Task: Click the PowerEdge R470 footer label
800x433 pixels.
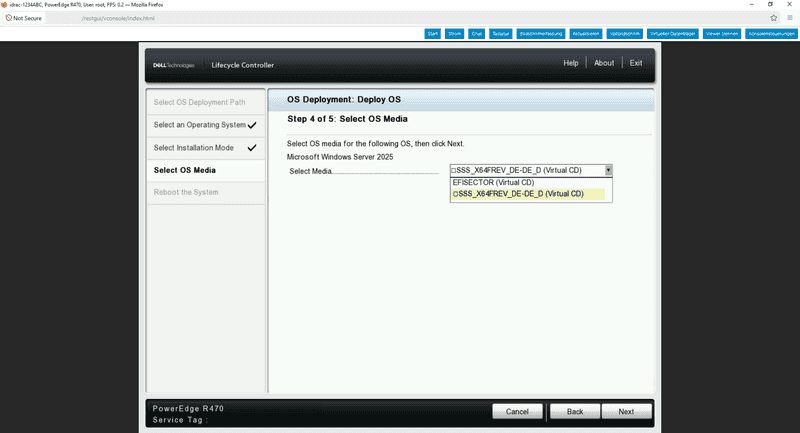Action: pyautogui.click(x=188, y=409)
